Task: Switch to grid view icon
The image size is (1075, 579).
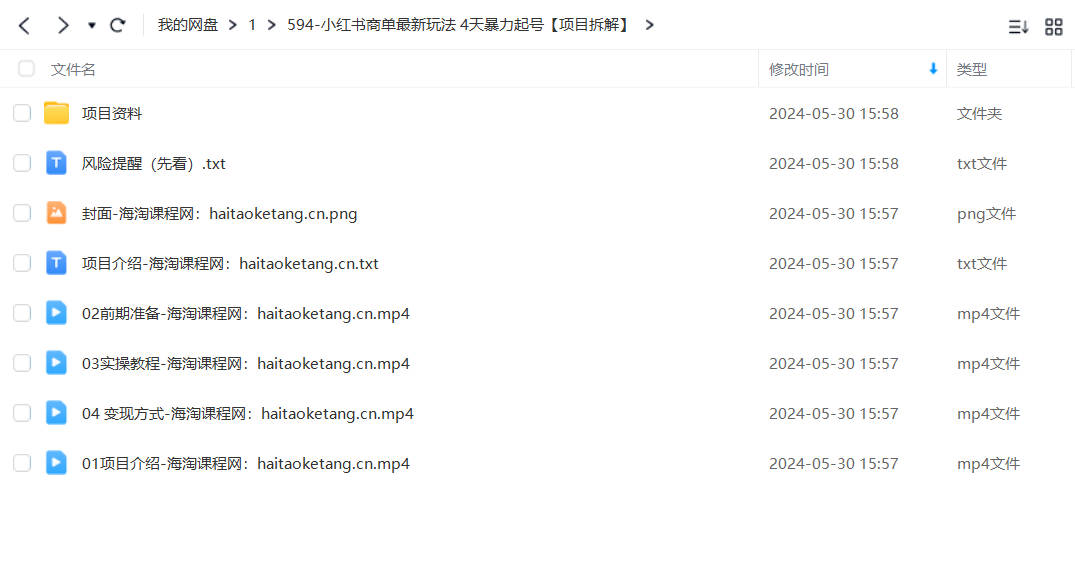Action: click(x=1054, y=27)
